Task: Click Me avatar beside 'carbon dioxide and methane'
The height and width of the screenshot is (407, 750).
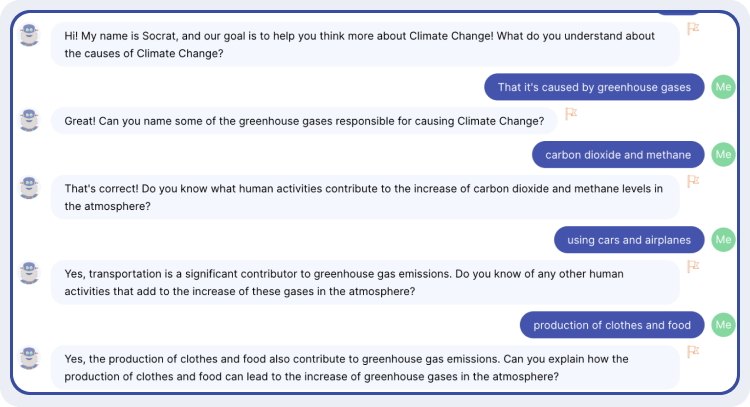Action: pos(723,154)
